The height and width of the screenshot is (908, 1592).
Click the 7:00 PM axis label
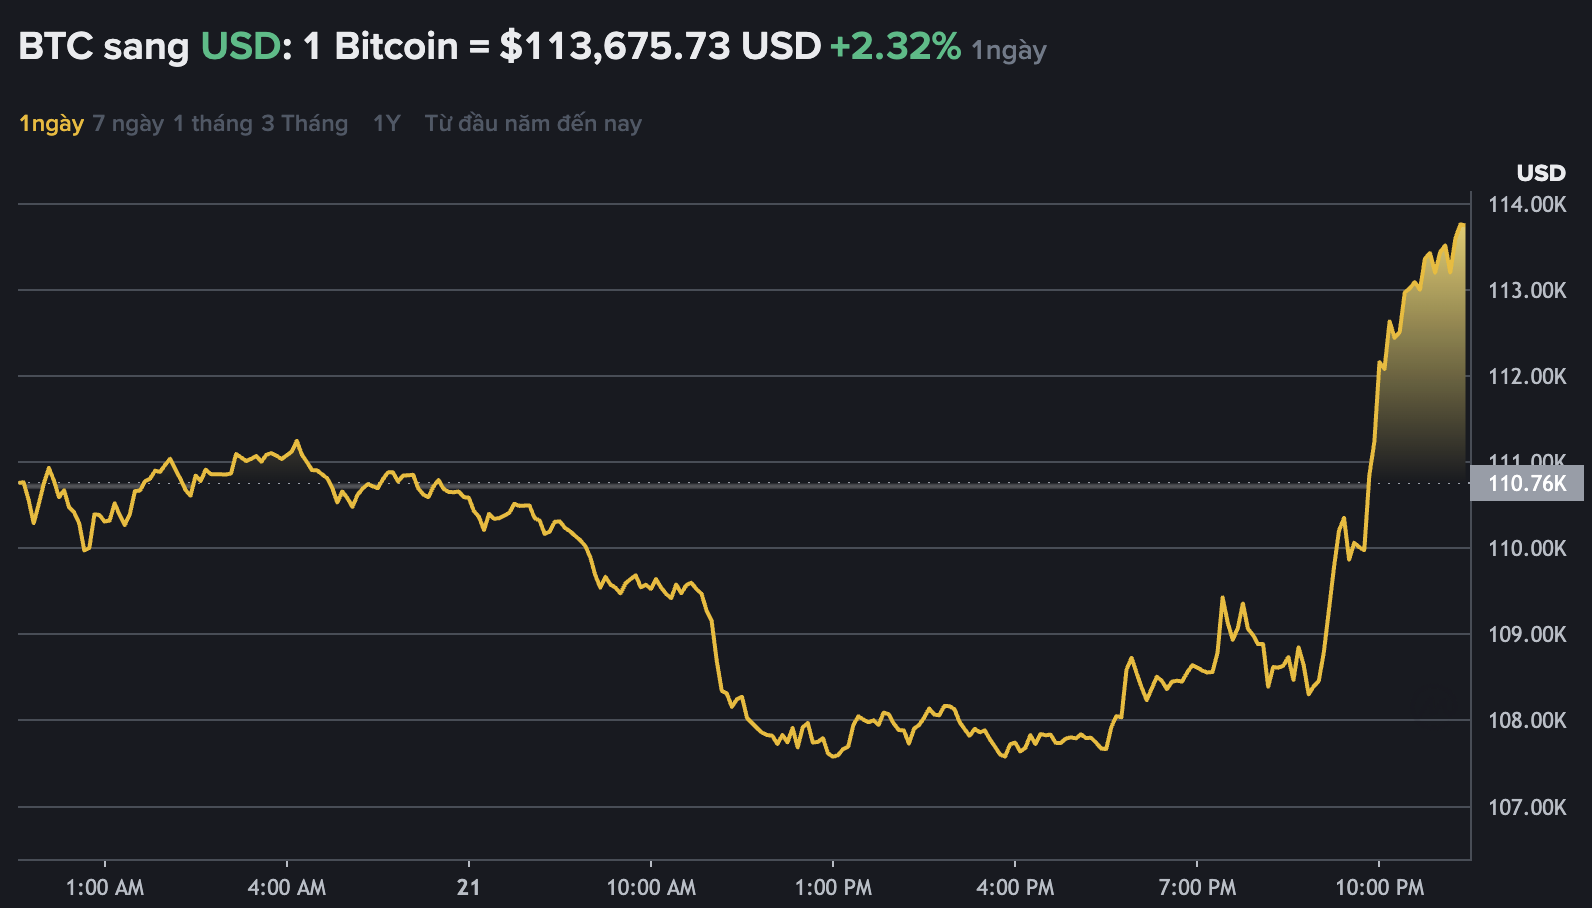pos(1197,887)
